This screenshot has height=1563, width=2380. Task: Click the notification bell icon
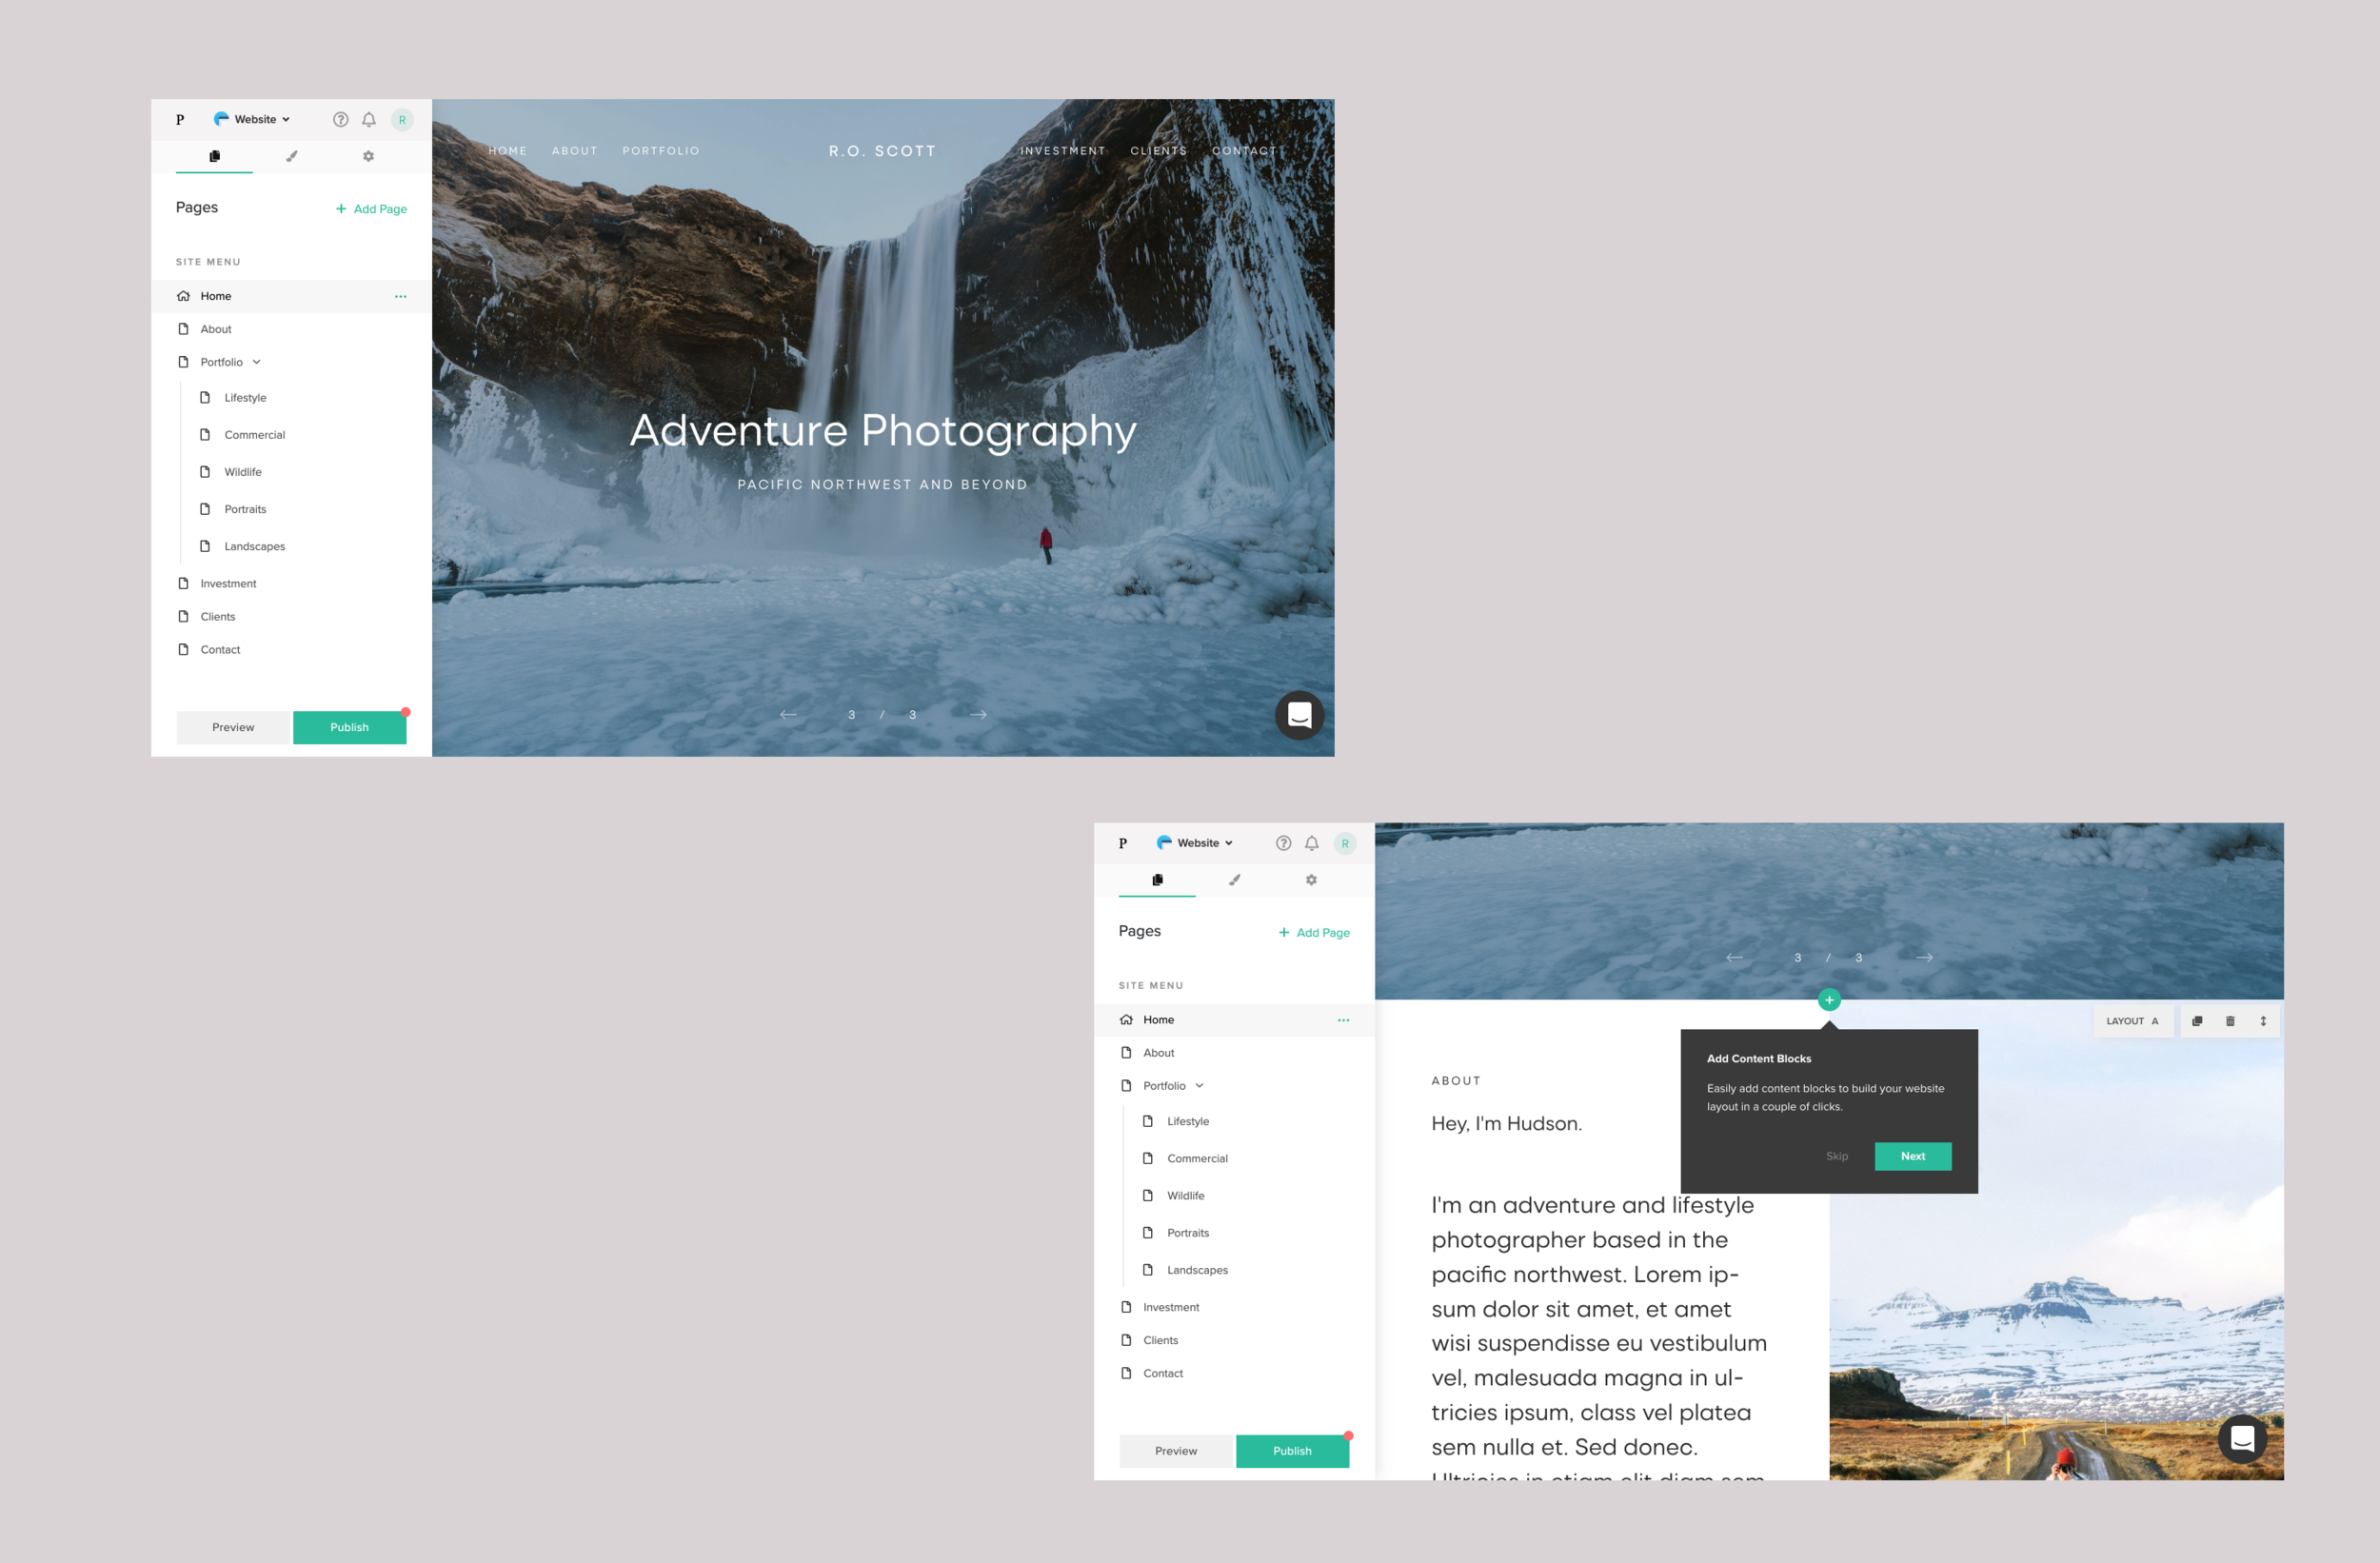(368, 119)
